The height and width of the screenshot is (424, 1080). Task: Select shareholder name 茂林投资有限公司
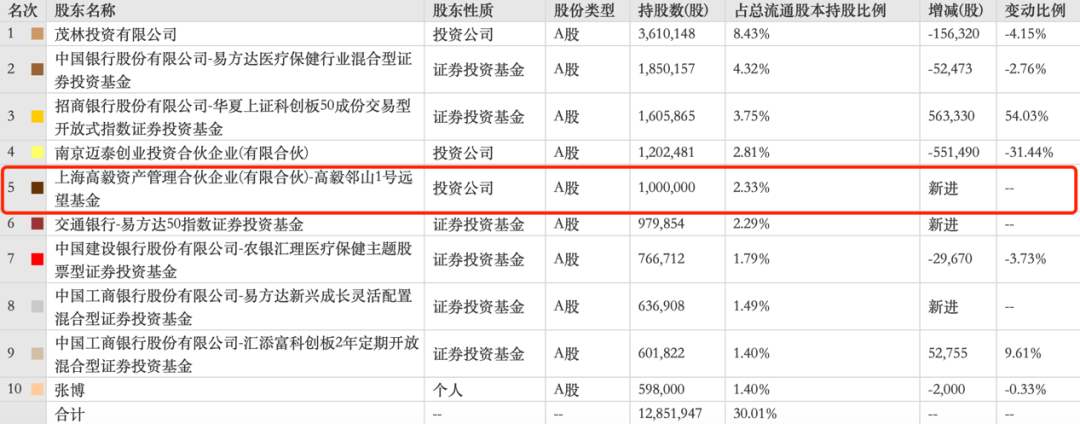click(x=116, y=33)
